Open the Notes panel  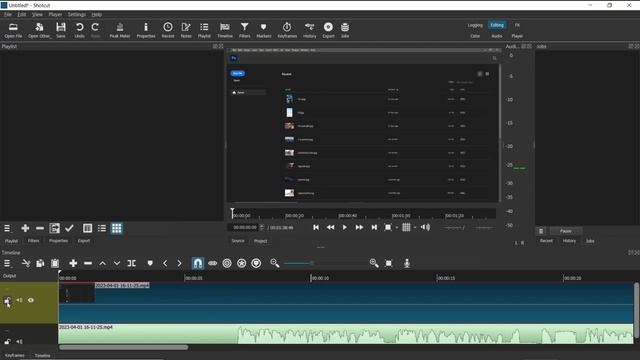point(186,30)
